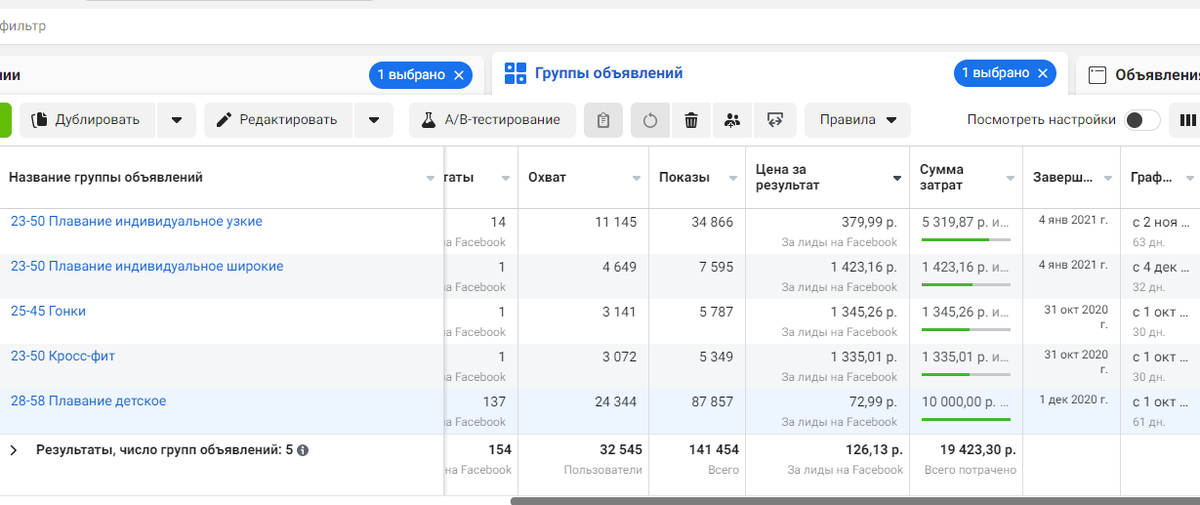This screenshot has width=1200, height=505.
Task: Click impressions value 87 857
Action: coord(712,402)
